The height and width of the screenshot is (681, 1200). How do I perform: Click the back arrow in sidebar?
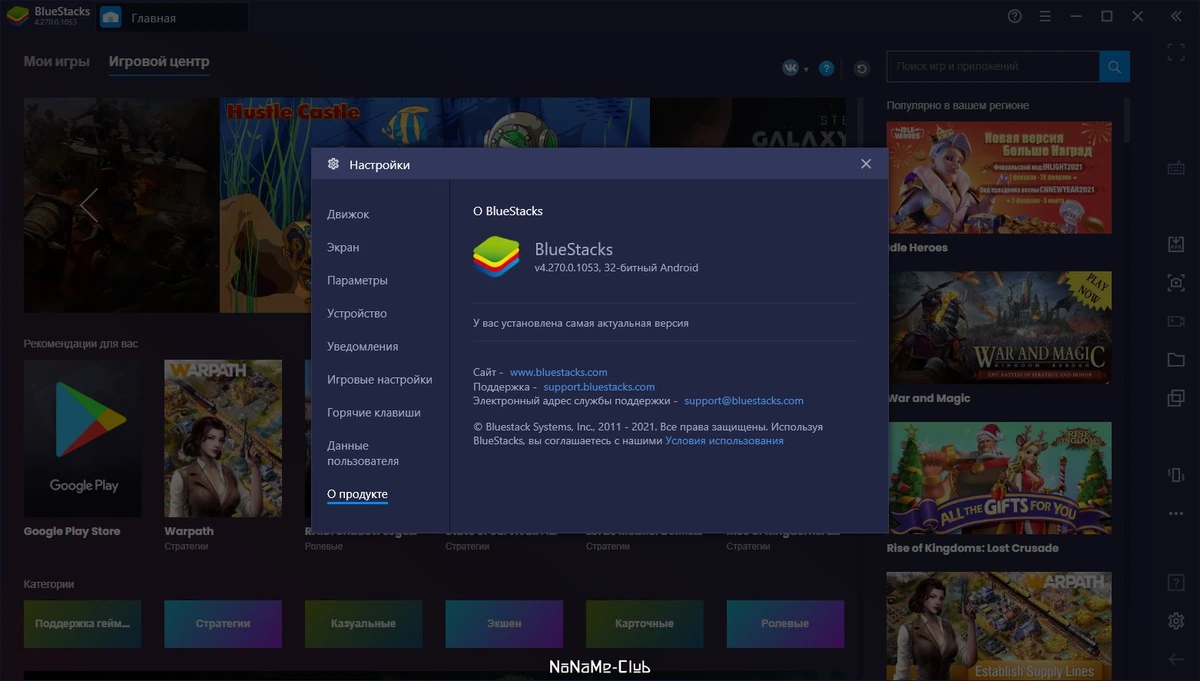pos(1176,659)
